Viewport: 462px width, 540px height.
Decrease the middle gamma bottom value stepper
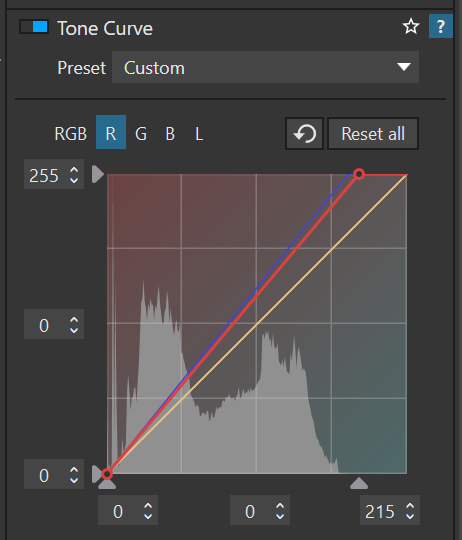tap(280, 515)
